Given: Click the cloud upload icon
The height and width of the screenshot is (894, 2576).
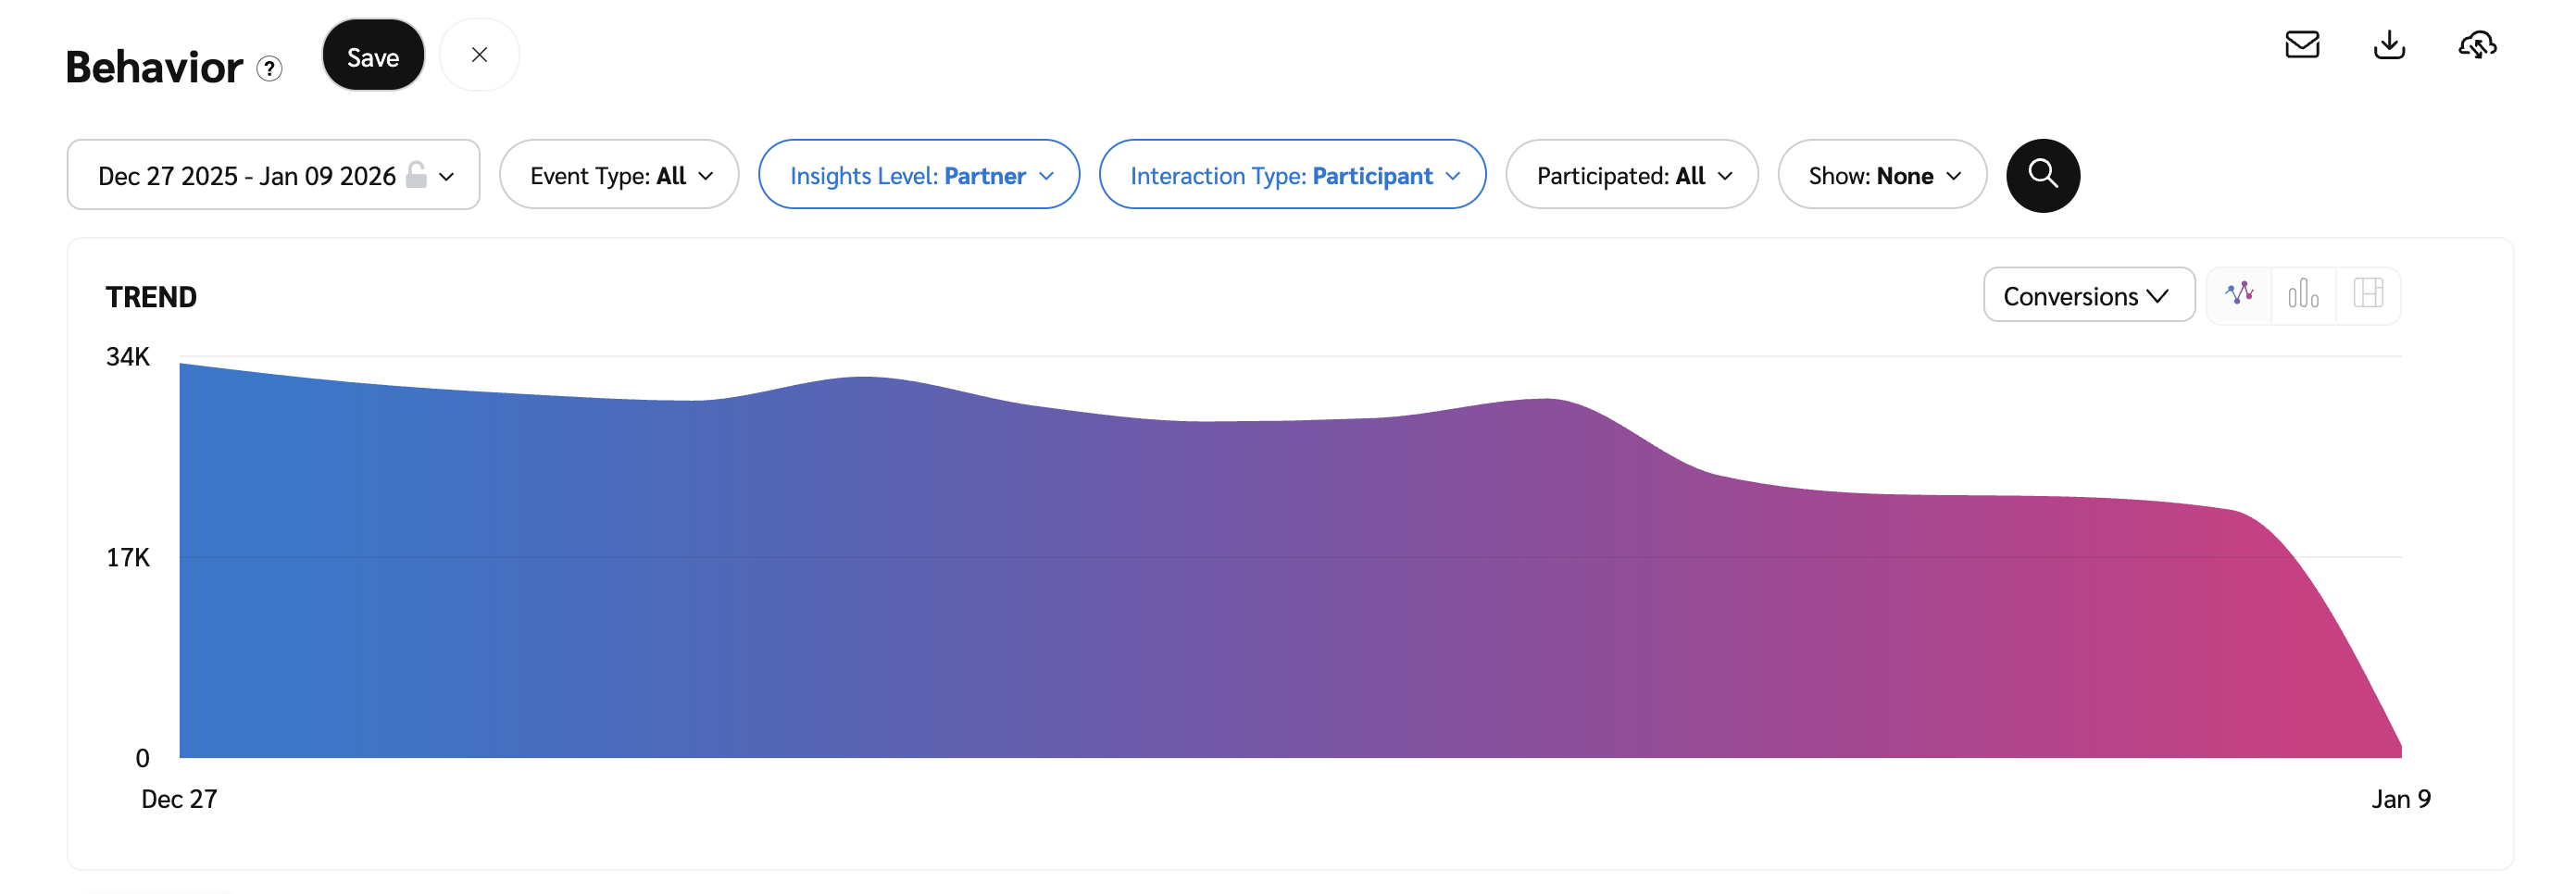Looking at the screenshot, I should (x=2477, y=45).
